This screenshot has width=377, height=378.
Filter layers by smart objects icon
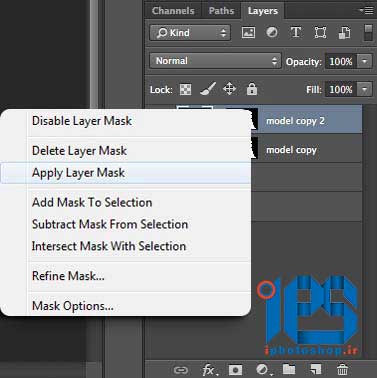(344, 33)
